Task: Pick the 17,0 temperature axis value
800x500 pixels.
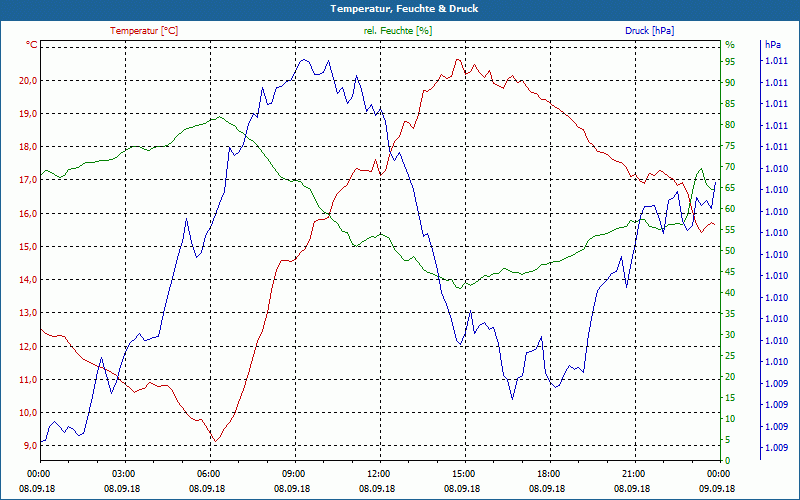Action: pyautogui.click(x=28, y=180)
